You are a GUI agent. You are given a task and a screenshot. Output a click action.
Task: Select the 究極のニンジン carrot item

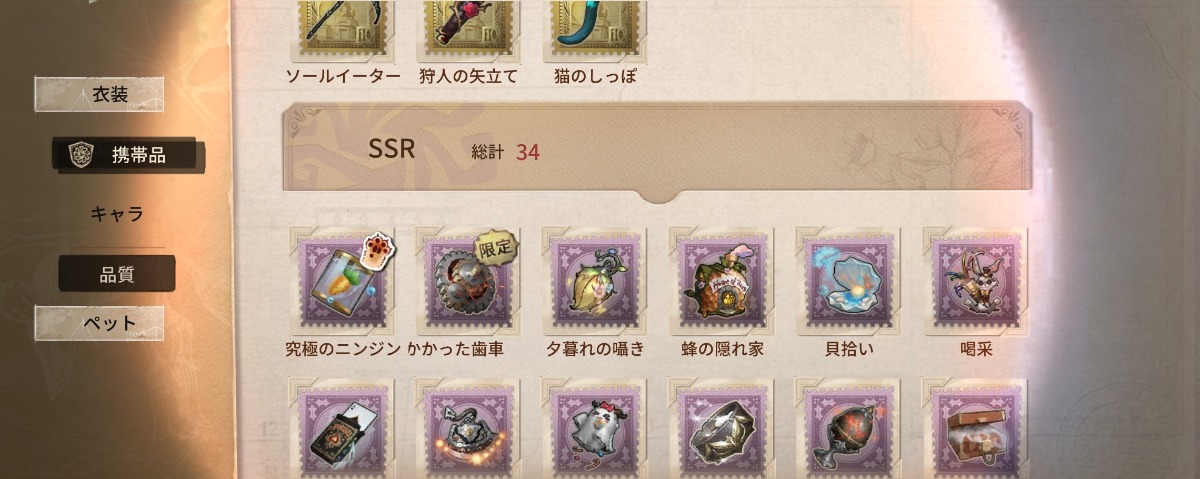pos(342,282)
